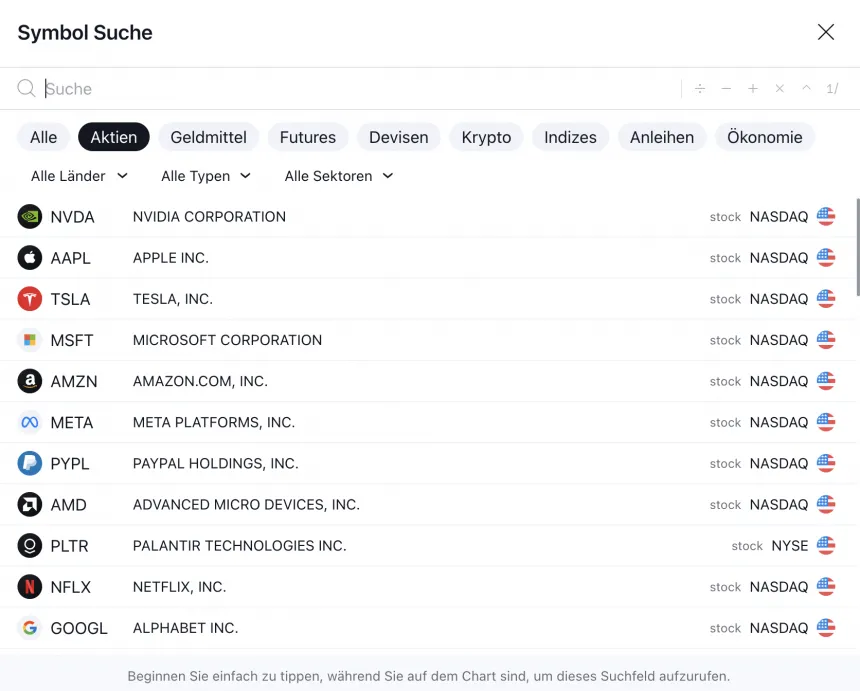The width and height of the screenshot is (860, 691).
Task: Choose the MSFT Microsoft Corporation row
Action: (x=400, y=340)
